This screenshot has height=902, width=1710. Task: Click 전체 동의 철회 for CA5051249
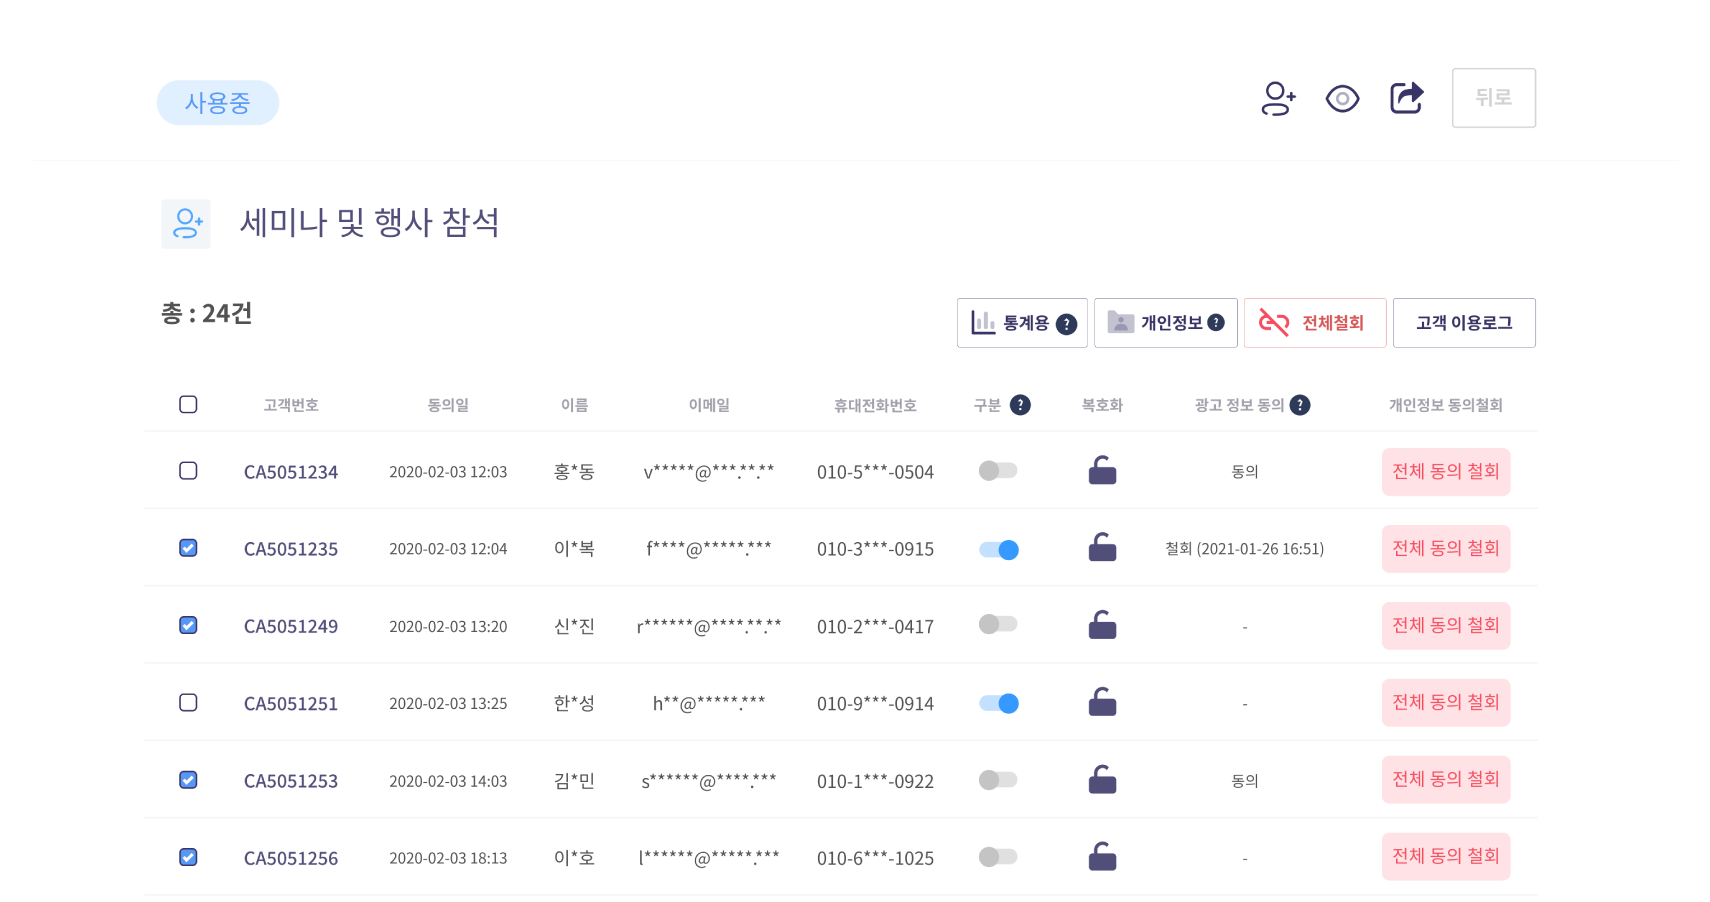[1446, 626]
